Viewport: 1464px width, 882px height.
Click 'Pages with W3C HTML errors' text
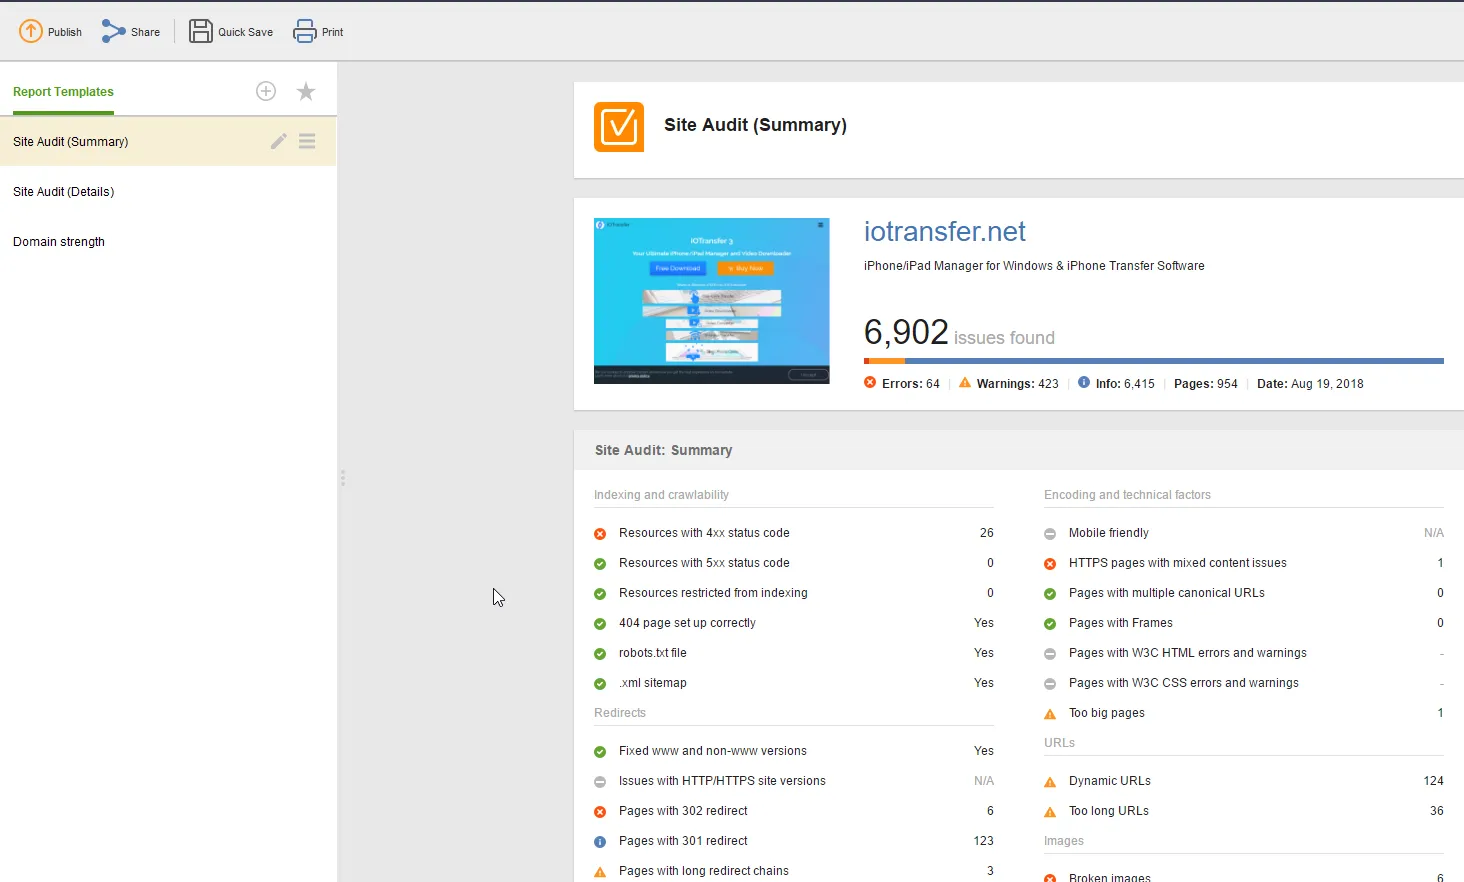[x=1188, y=653]
